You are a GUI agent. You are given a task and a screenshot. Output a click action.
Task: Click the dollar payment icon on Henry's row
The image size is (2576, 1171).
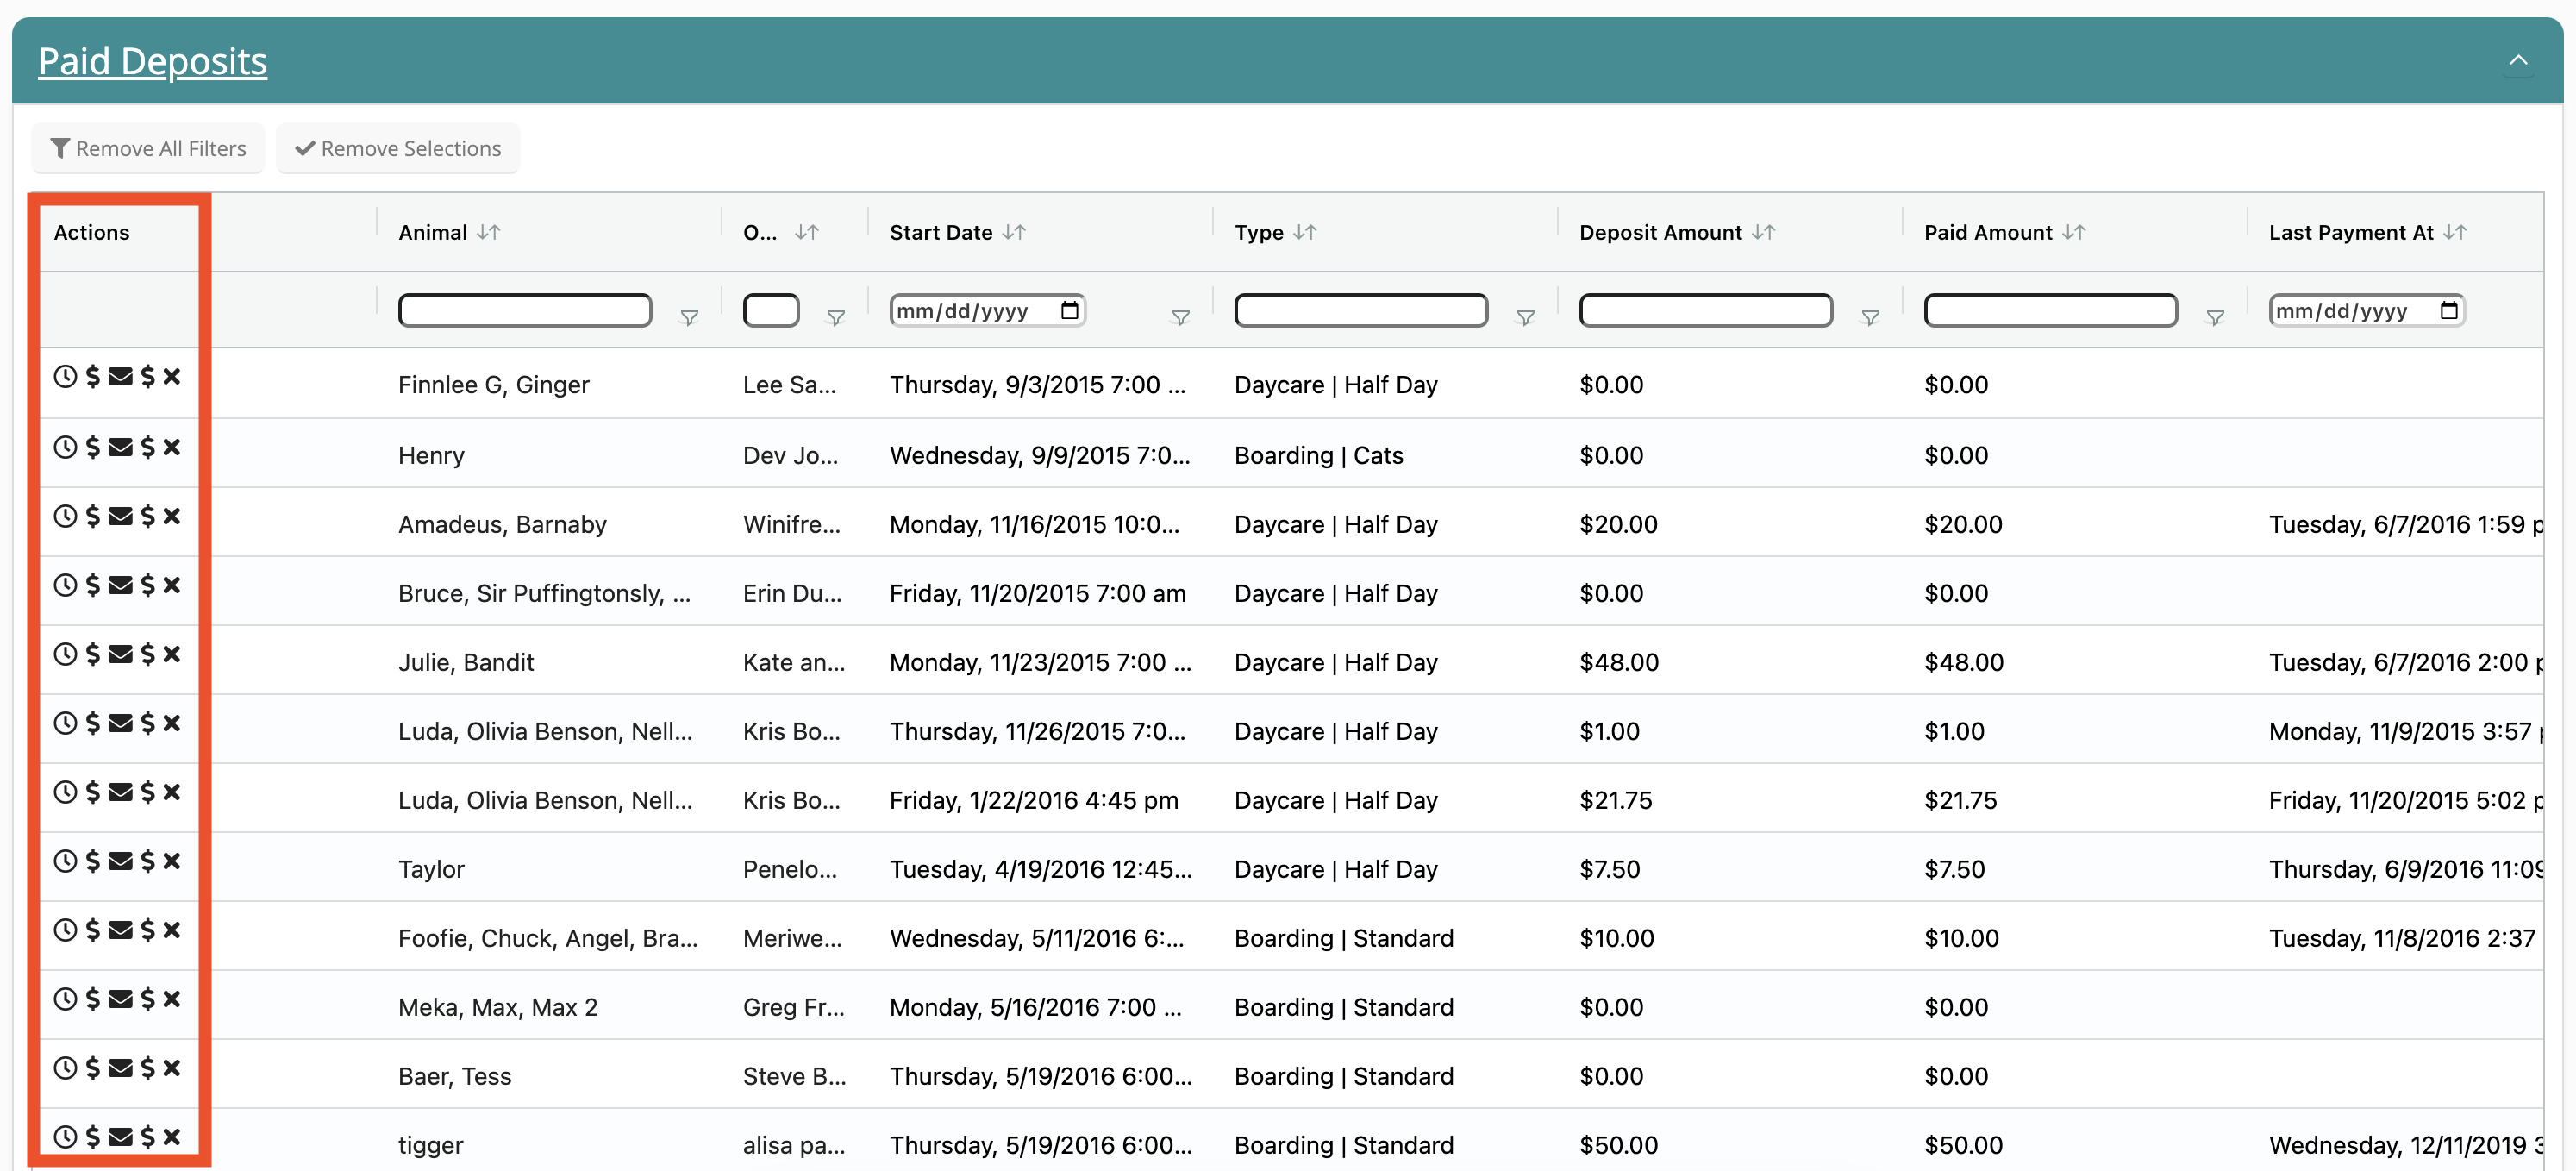tap(91, 447)
